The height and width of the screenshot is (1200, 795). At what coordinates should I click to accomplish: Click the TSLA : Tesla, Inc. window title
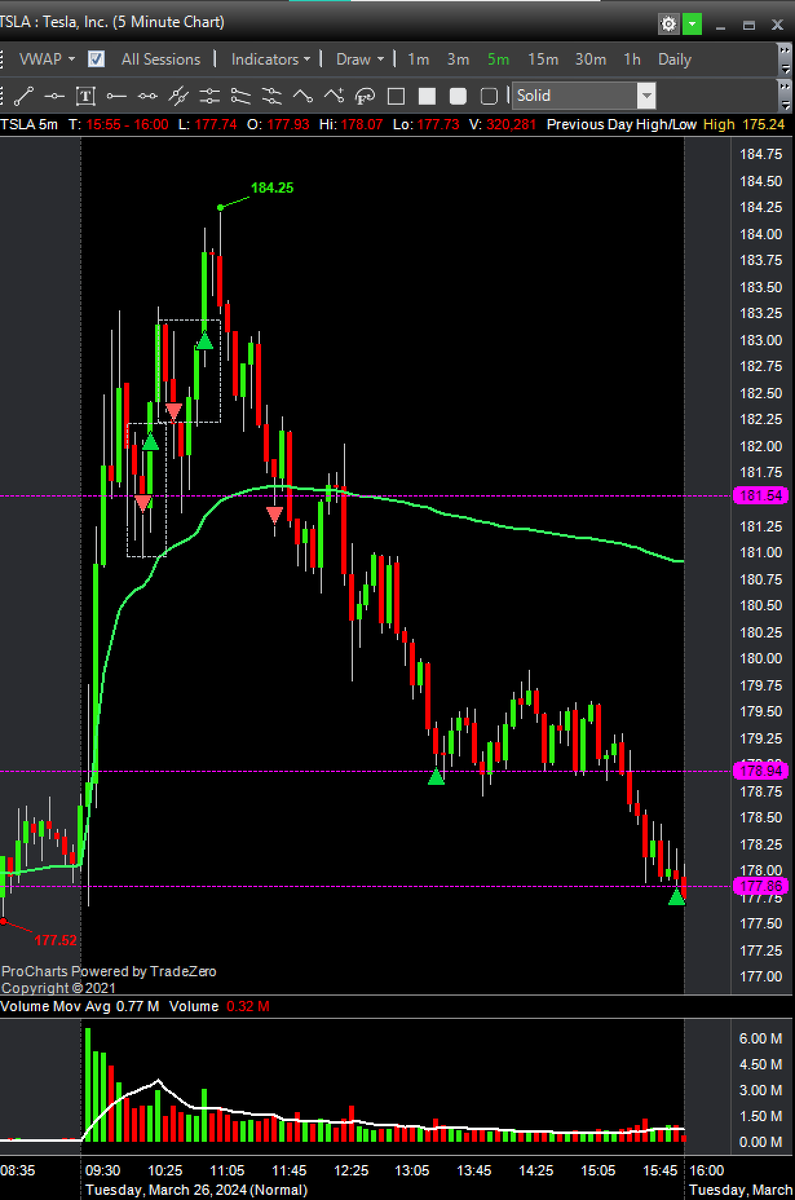(113, 22)
